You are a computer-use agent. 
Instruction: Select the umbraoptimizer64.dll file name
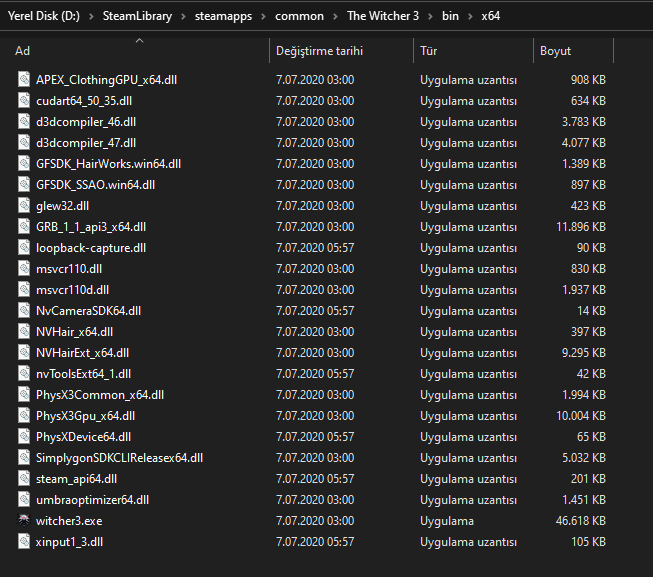pyautogui.click(x=92, y=500)
